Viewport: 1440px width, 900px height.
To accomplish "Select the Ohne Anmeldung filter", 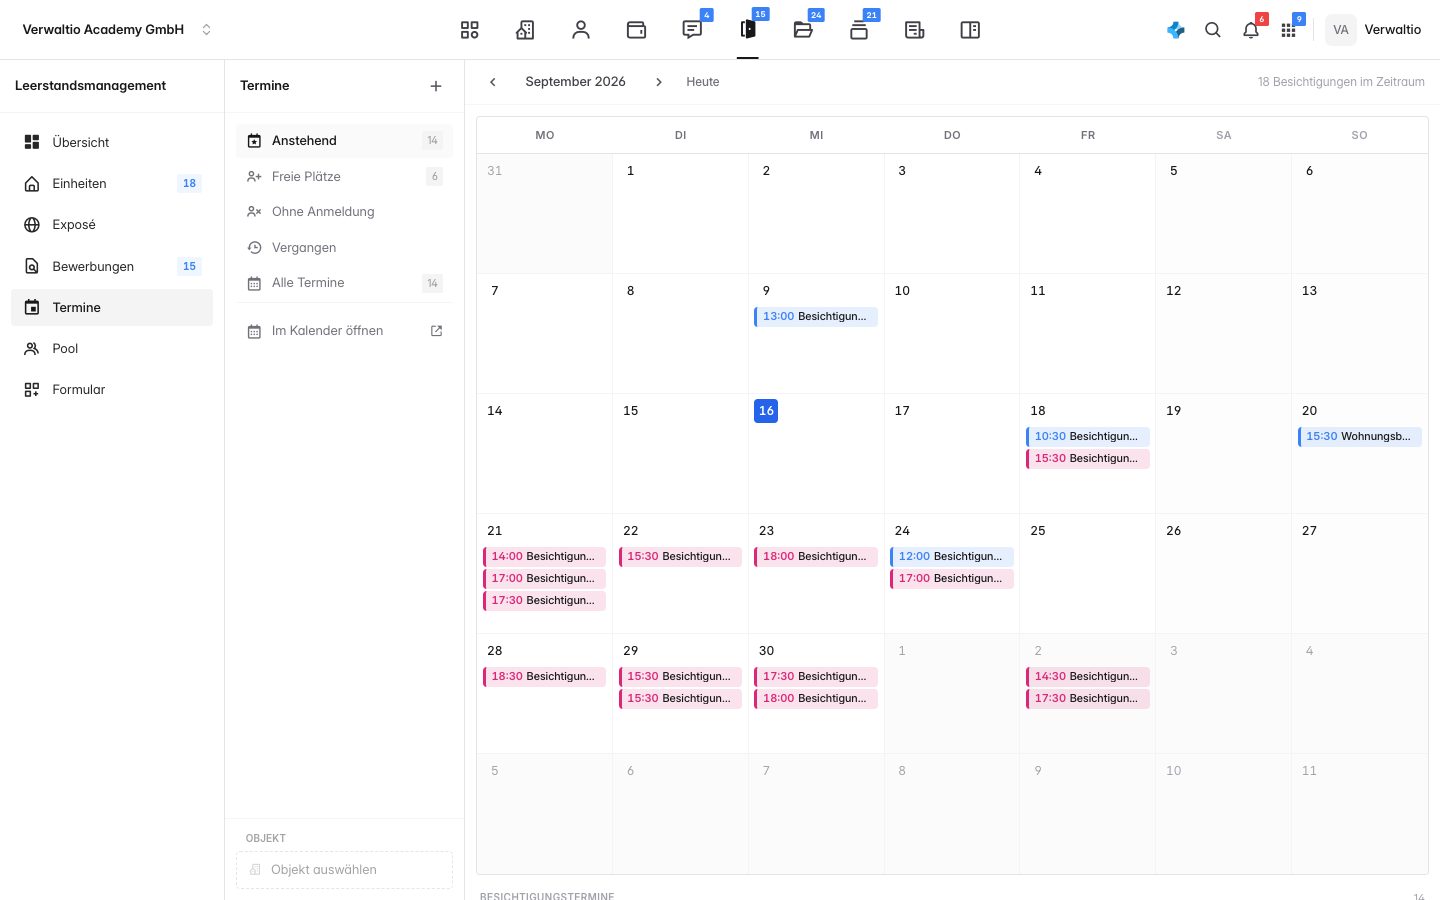I will coord(344,212).
